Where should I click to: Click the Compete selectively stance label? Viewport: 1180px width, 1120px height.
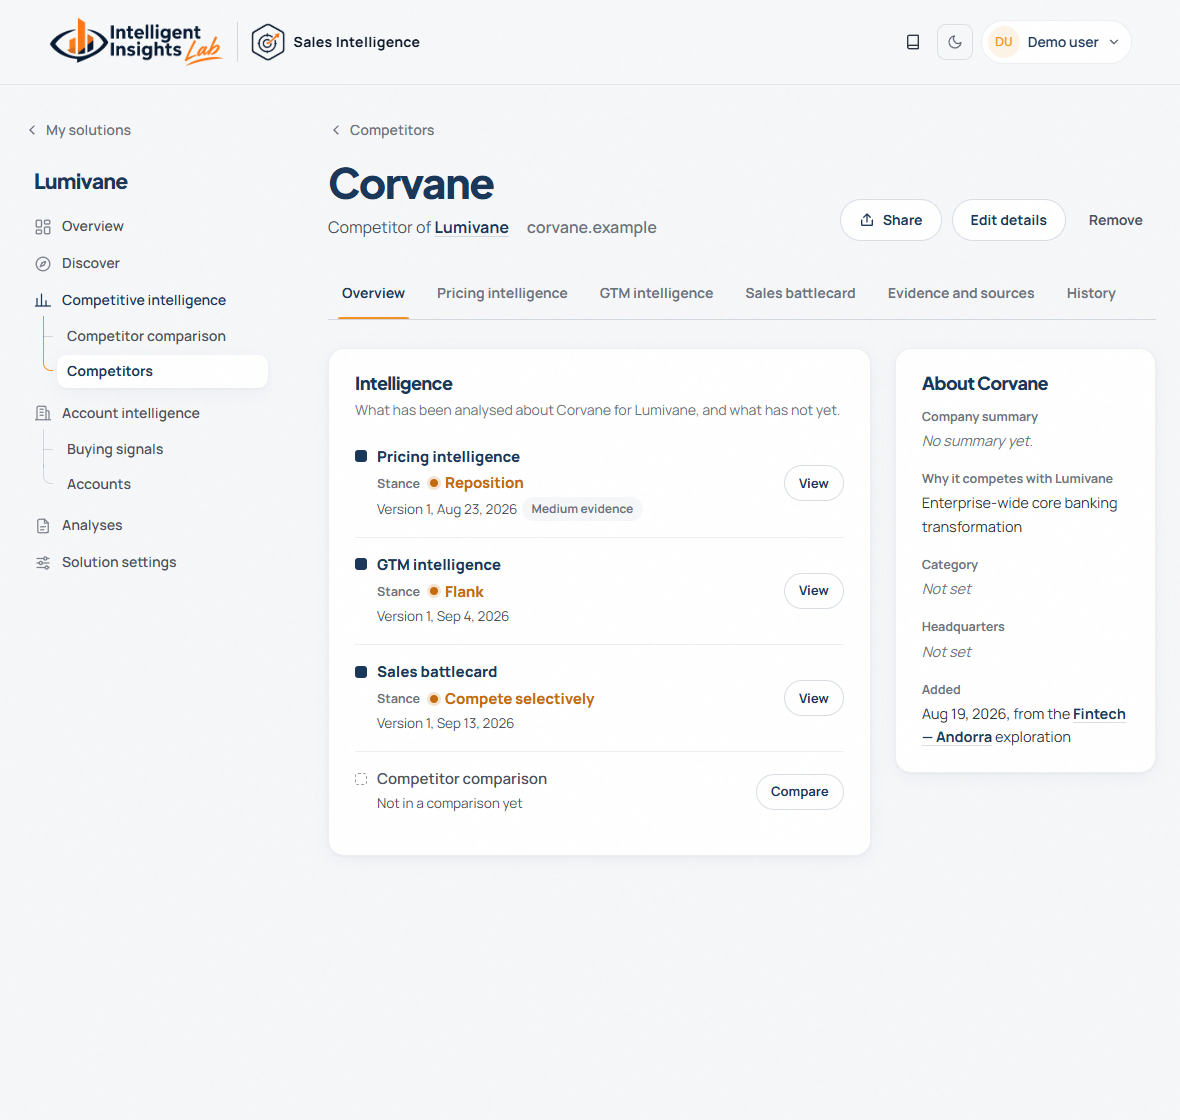[519, 699]
